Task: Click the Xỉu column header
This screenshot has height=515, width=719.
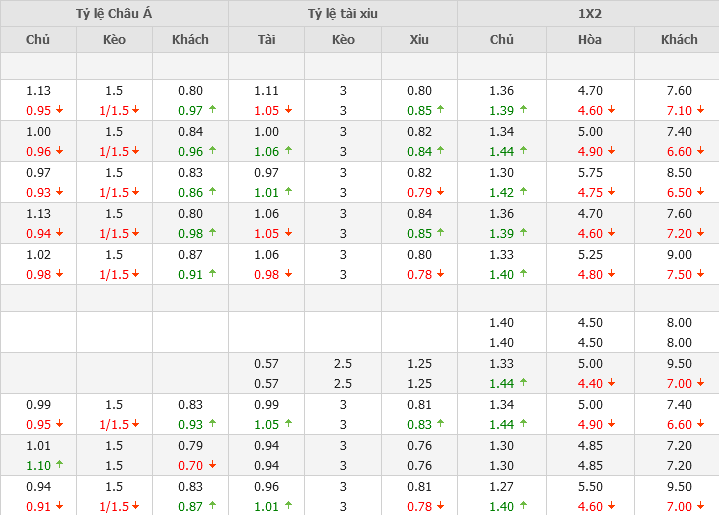Action: [x=419, y=39]
